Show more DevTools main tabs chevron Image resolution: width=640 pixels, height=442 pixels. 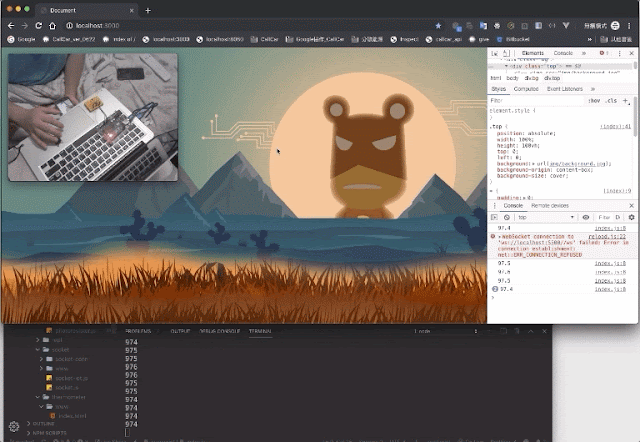click(584, 53)
